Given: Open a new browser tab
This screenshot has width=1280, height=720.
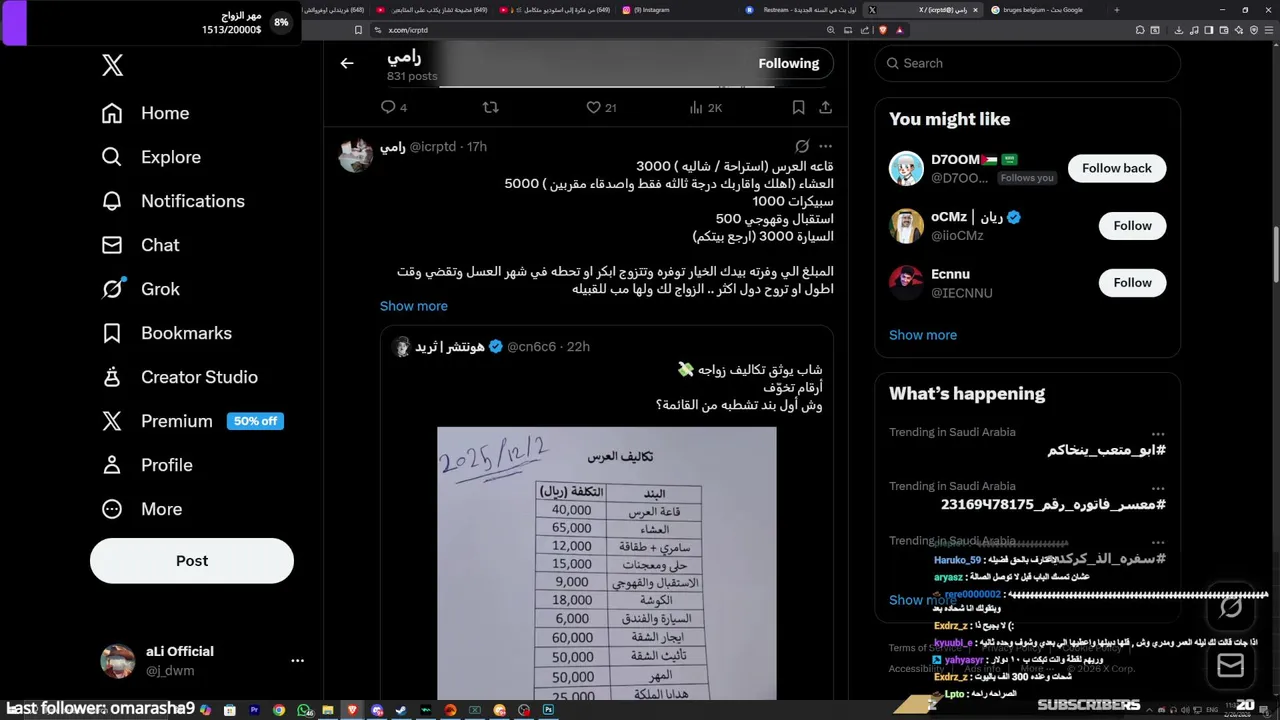Looking at the screenshot, I should 1116,10.
